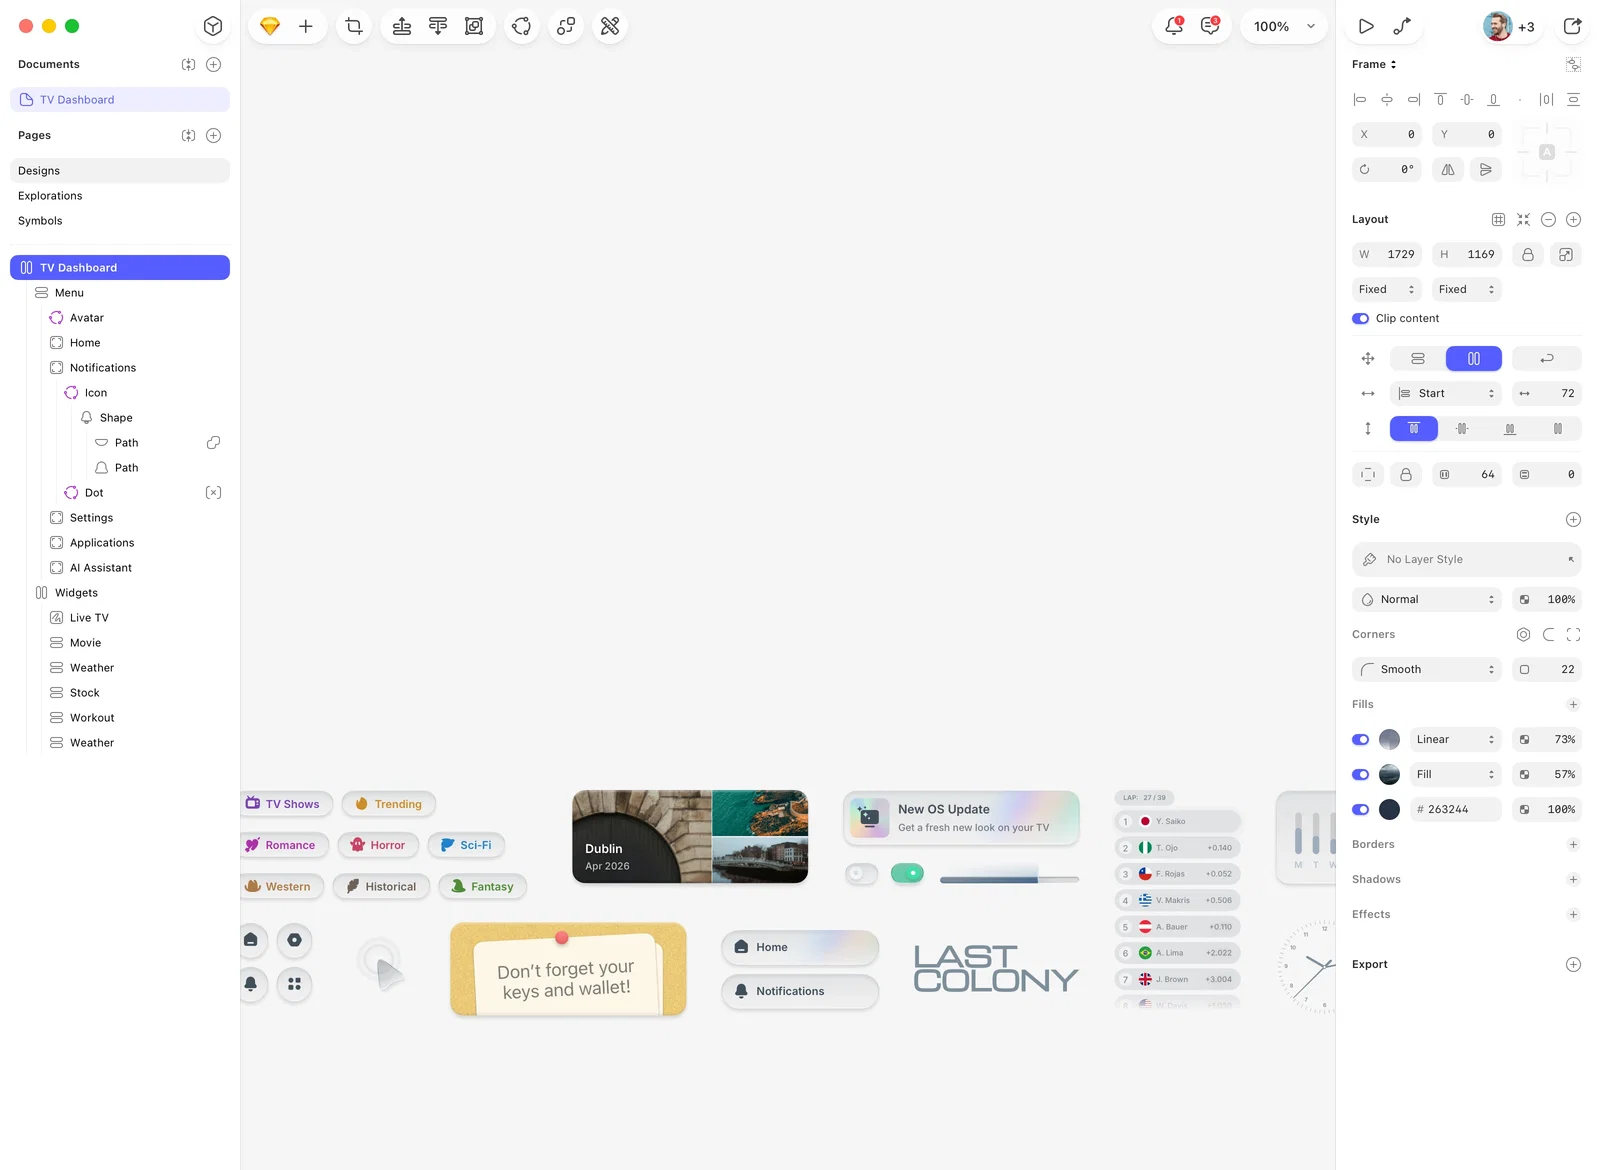The height and width of the screenshot is (1170, 1598).
Task: Toggle the grey off switch on canvas
Action: [861, 873]
